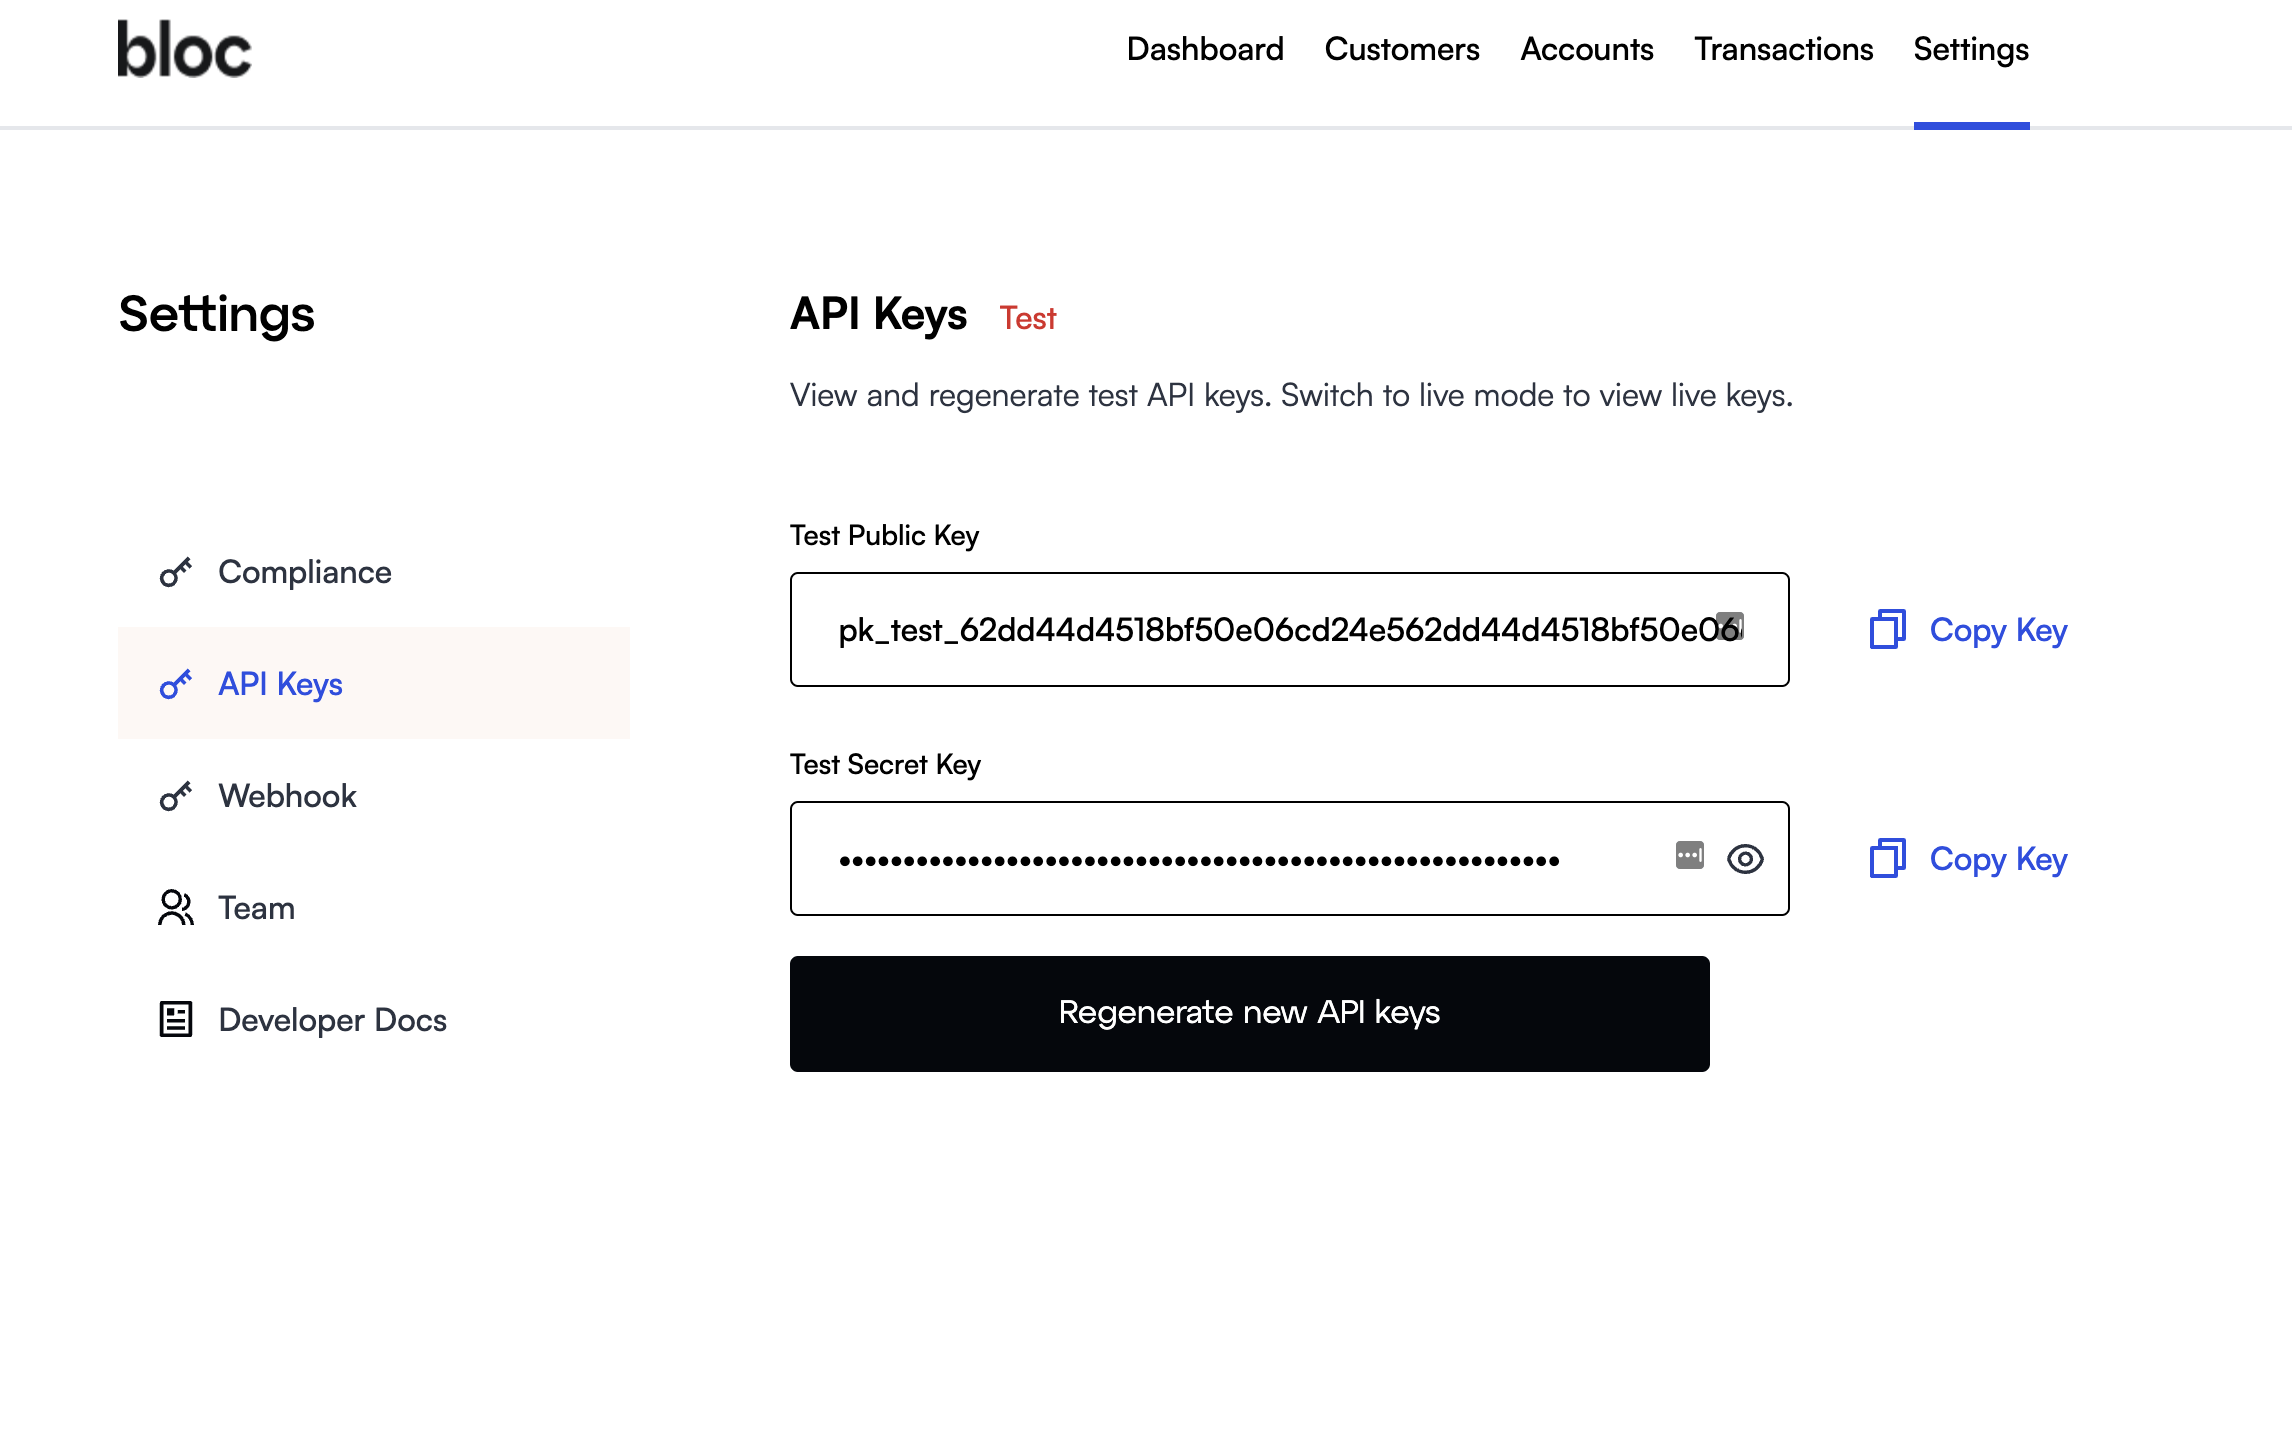The height and width of the screenshot is (1448, 2292).
Task: Switch to the Customers tab
Action: pos(1402,49)
